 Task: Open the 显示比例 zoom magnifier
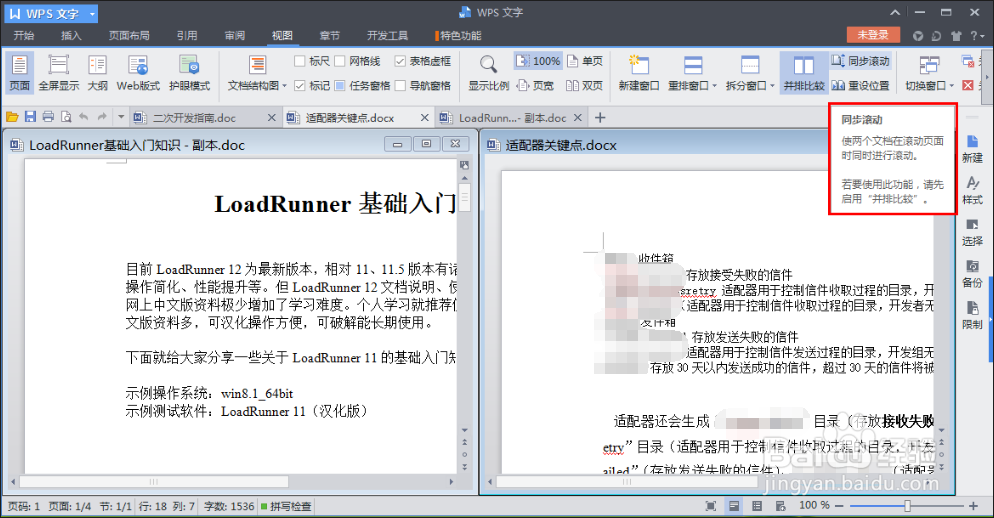pos(488,72)
